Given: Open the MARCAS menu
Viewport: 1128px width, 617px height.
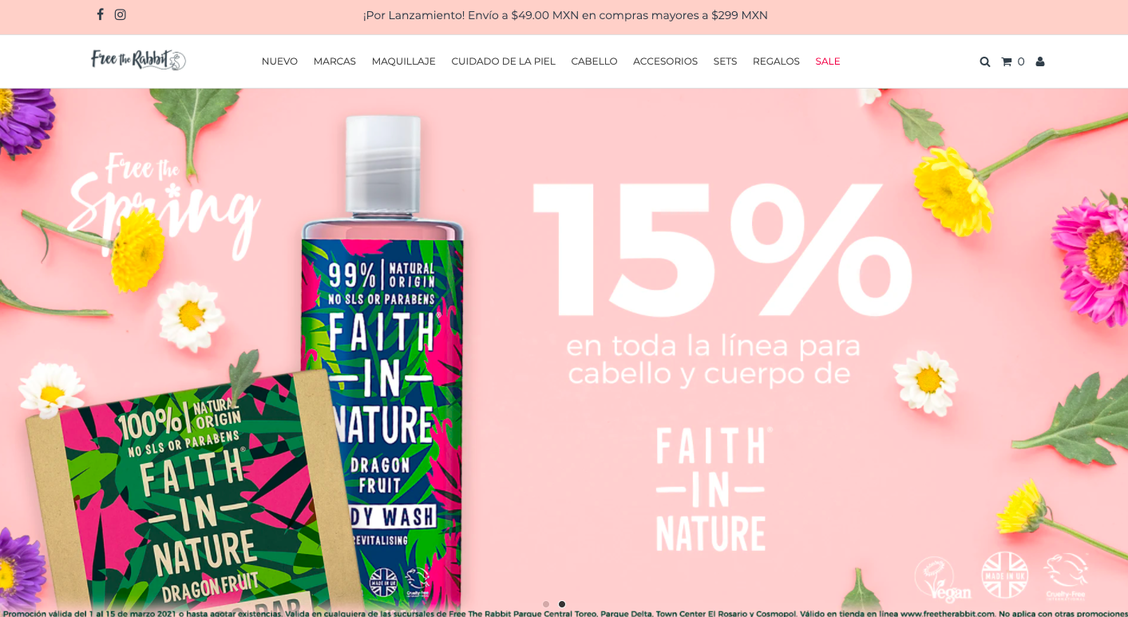Looking at the screenshot, I should click(335, 62).
